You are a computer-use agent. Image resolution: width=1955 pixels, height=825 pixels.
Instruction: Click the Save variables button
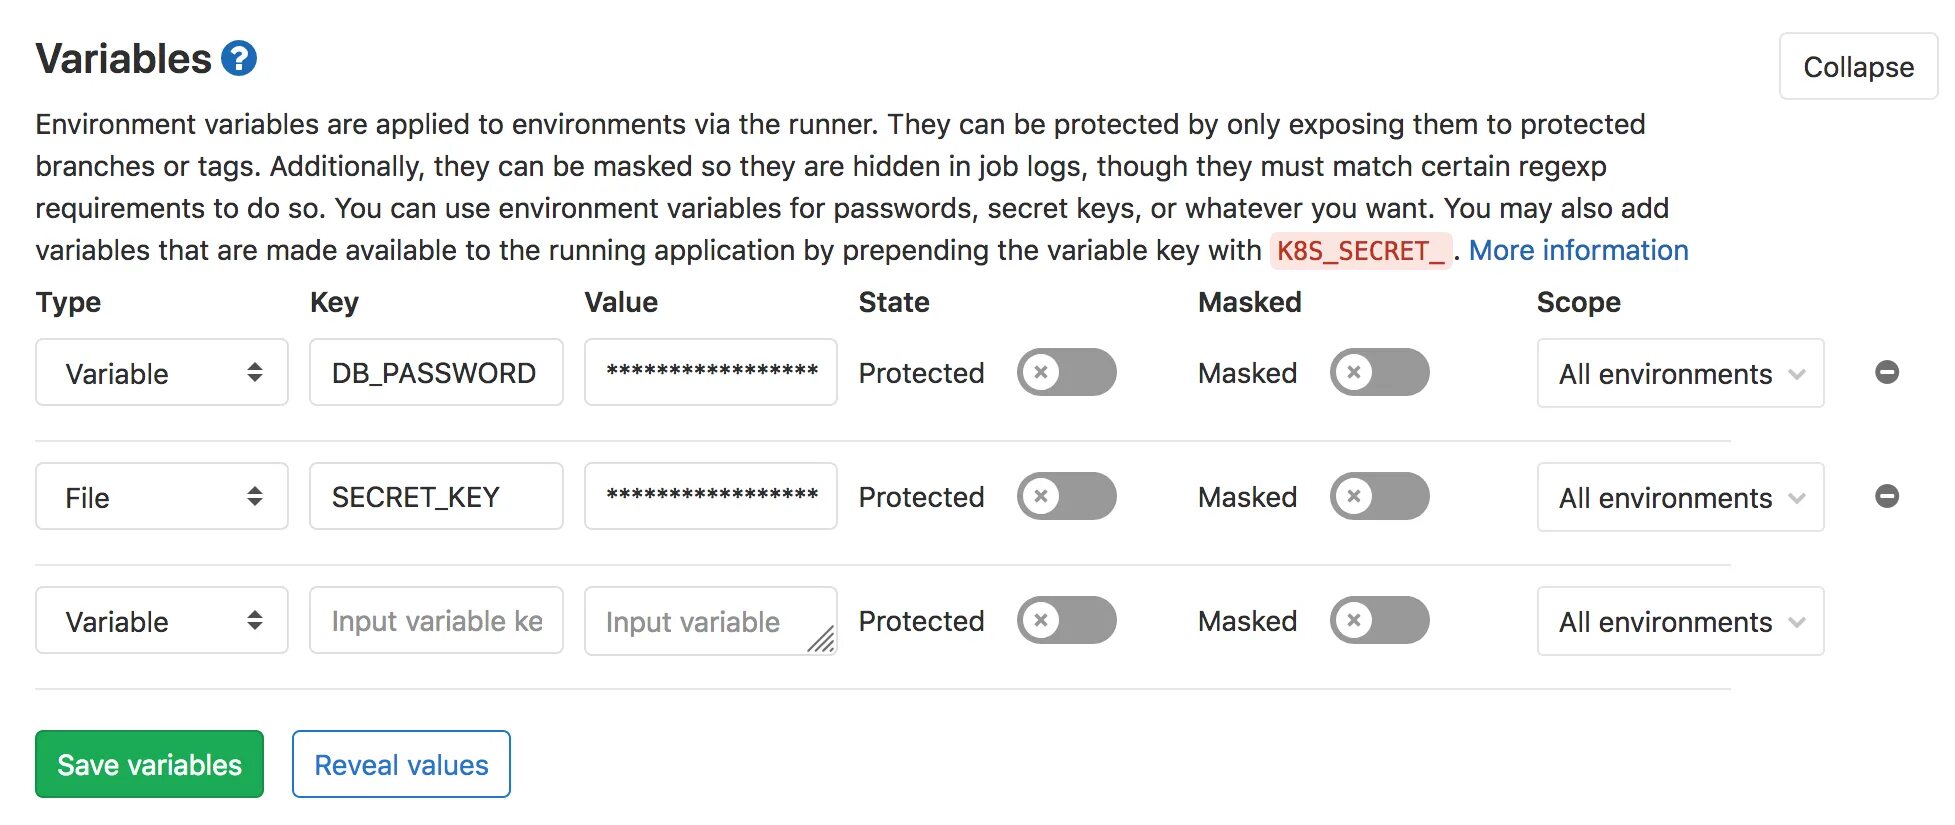click(149, 764)
